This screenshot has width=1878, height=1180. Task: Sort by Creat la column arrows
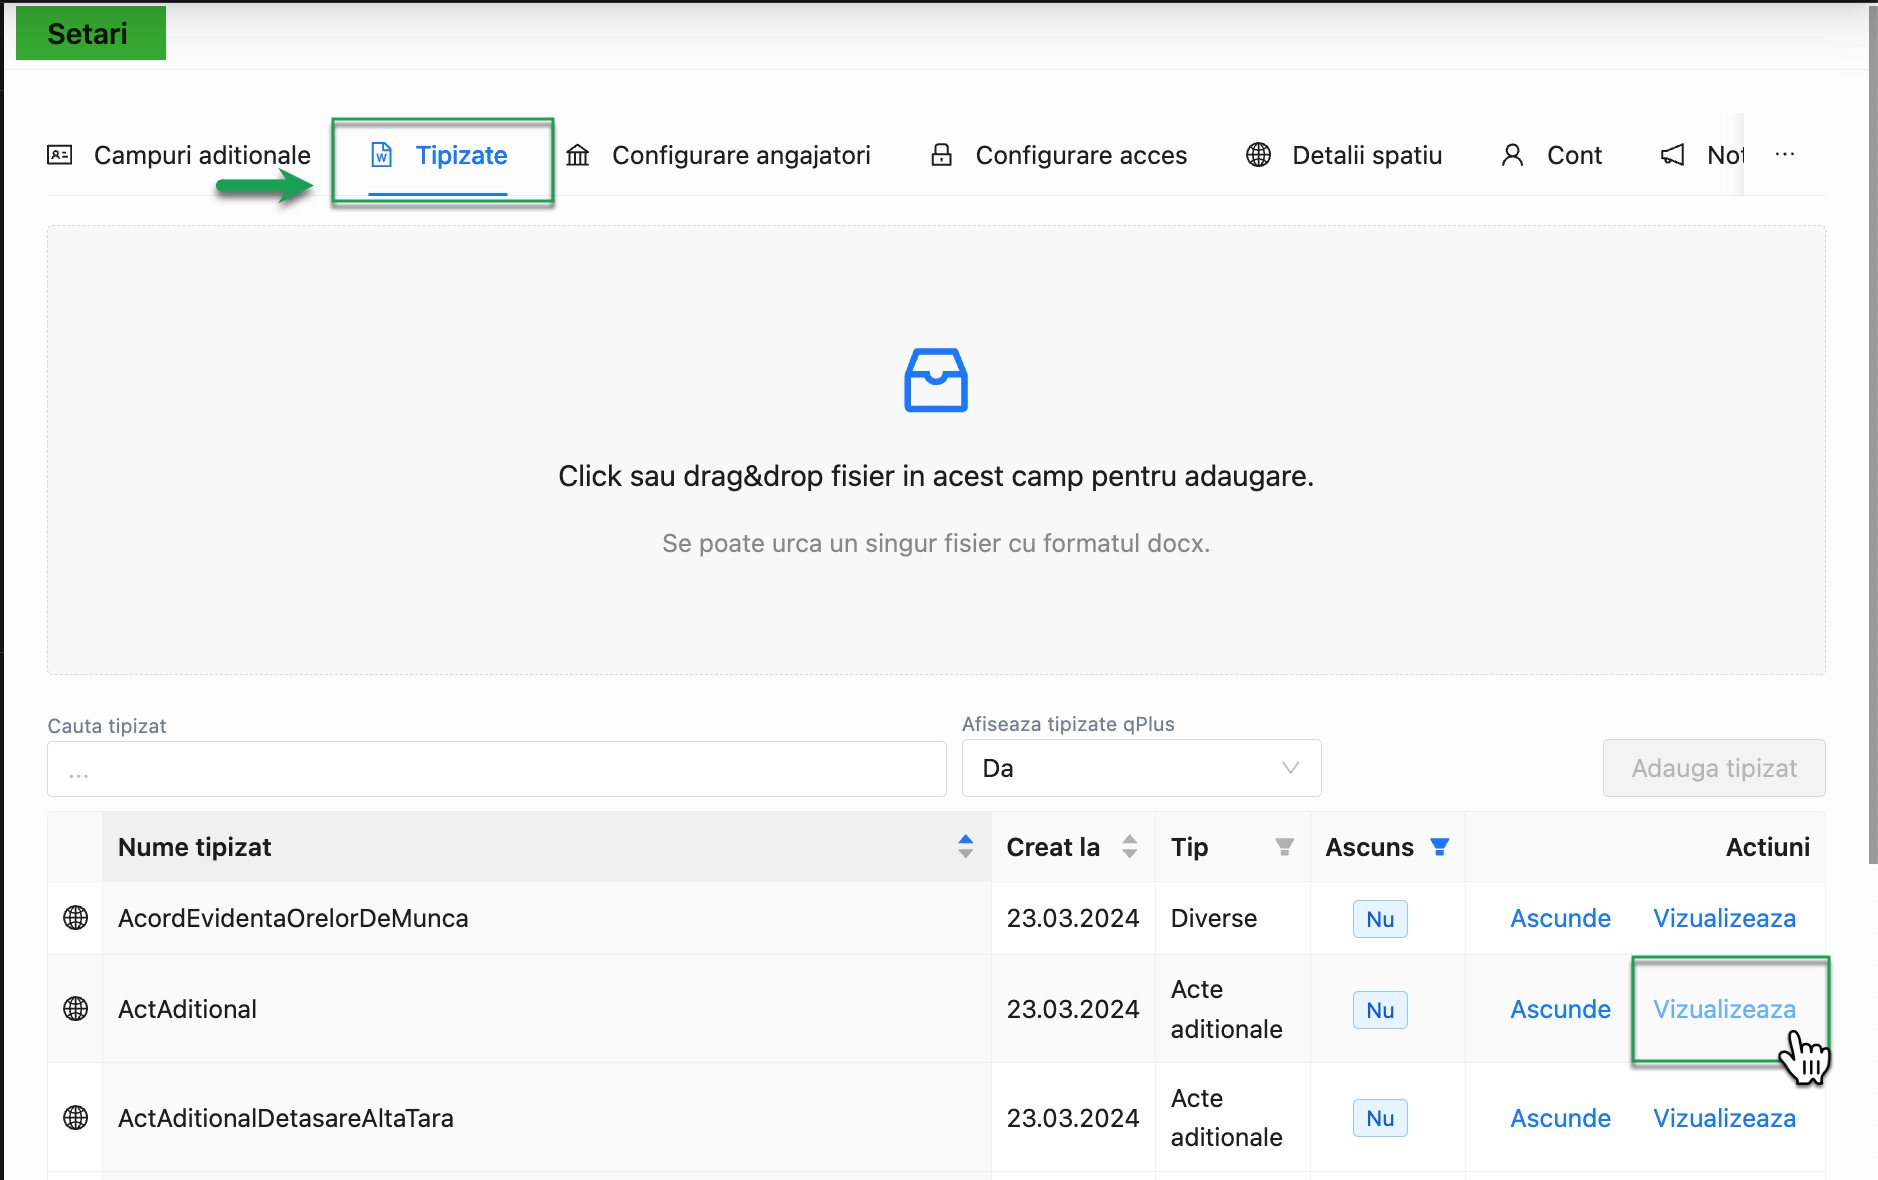coord(1130,847)
